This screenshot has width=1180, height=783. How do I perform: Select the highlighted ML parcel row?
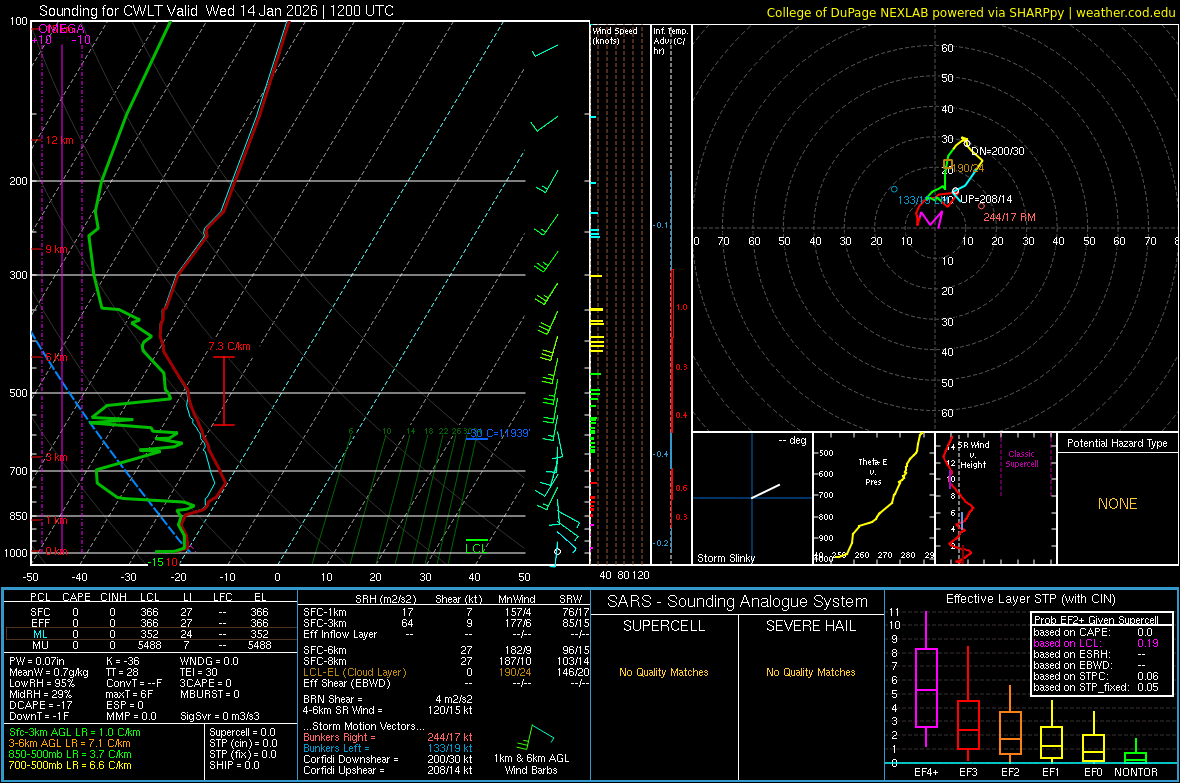tap(151, 634)
